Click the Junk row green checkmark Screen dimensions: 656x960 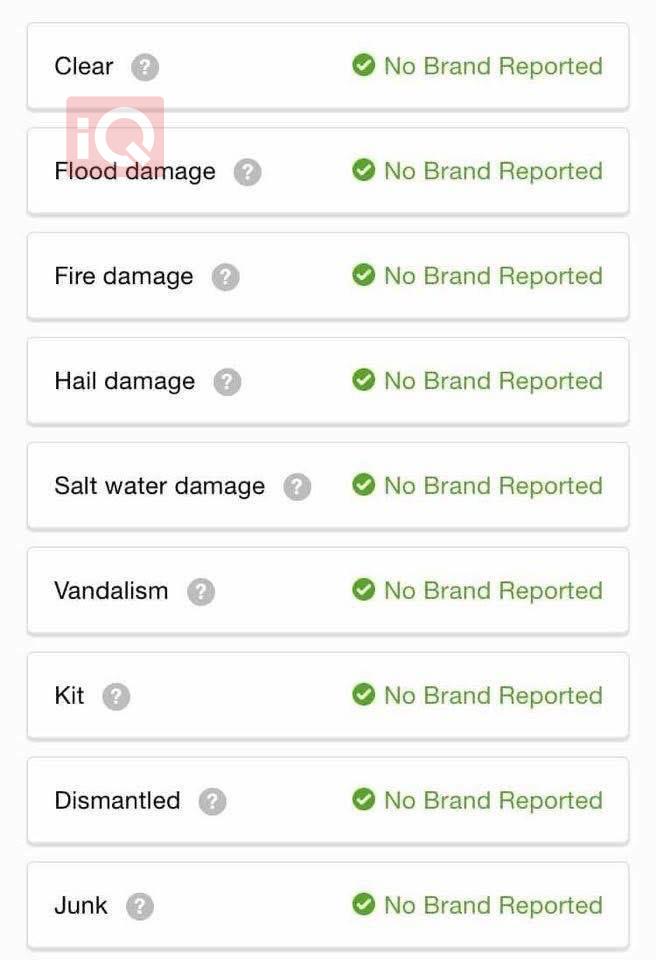point(363,905)
